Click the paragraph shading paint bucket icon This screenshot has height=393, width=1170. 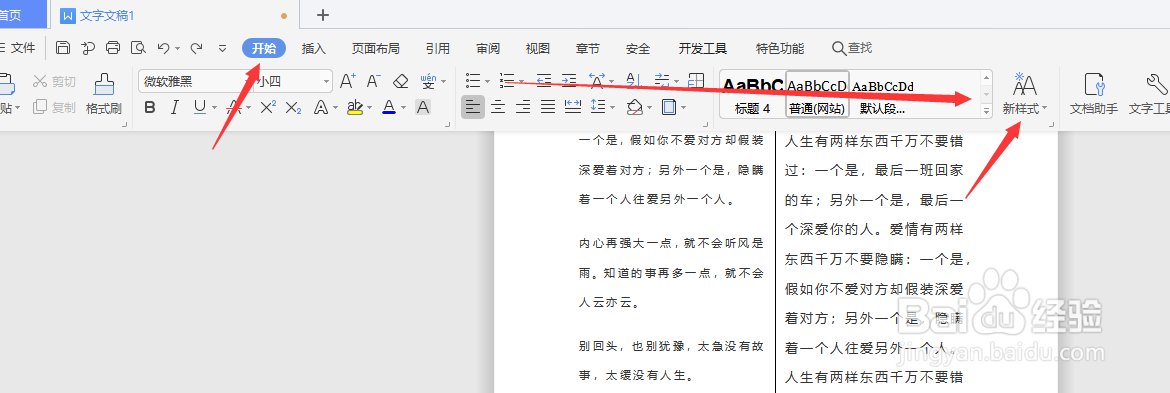[634, 107]
